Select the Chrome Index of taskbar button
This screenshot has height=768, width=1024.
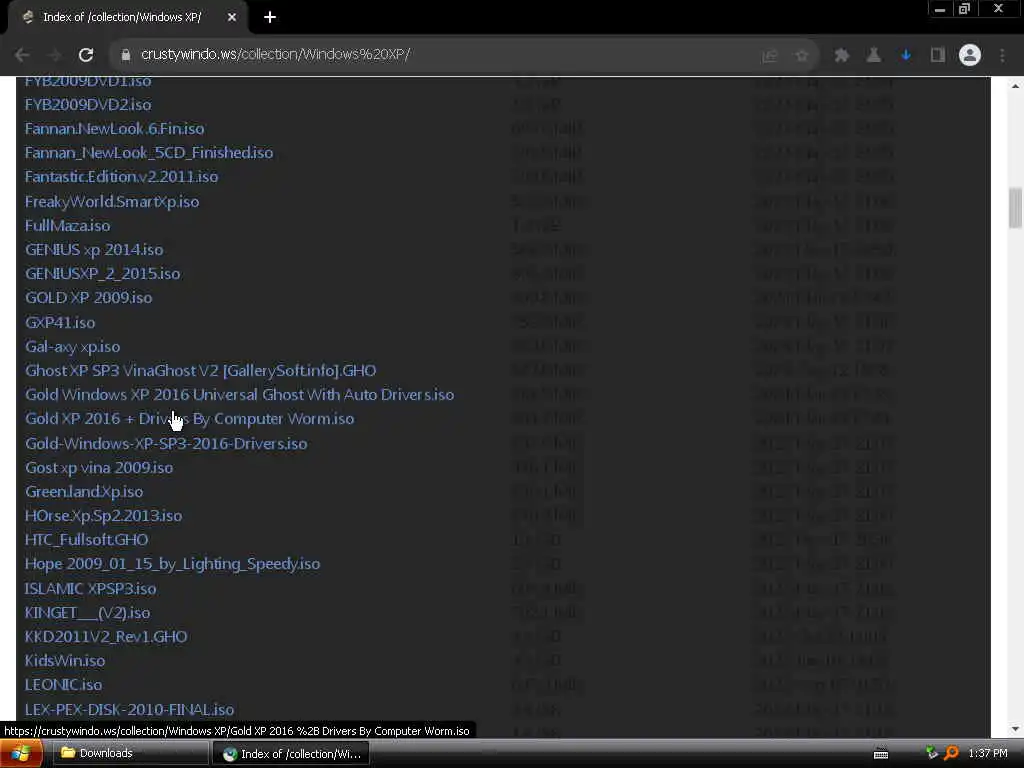pyautogui.click(x=291, y=754)
